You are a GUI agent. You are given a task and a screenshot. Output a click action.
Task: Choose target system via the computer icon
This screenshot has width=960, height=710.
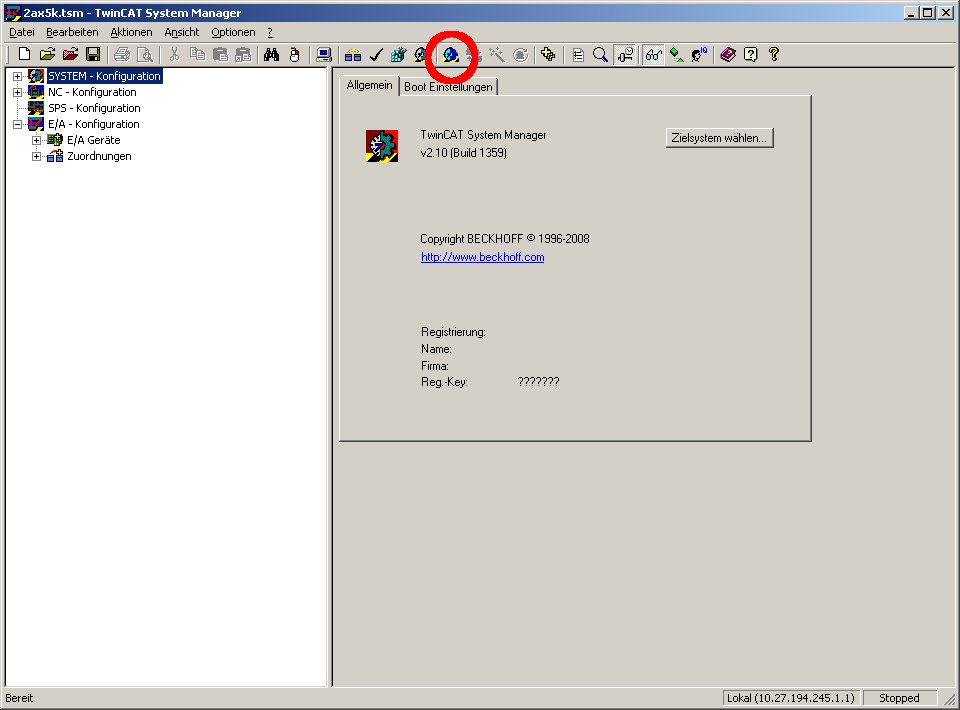324,54
